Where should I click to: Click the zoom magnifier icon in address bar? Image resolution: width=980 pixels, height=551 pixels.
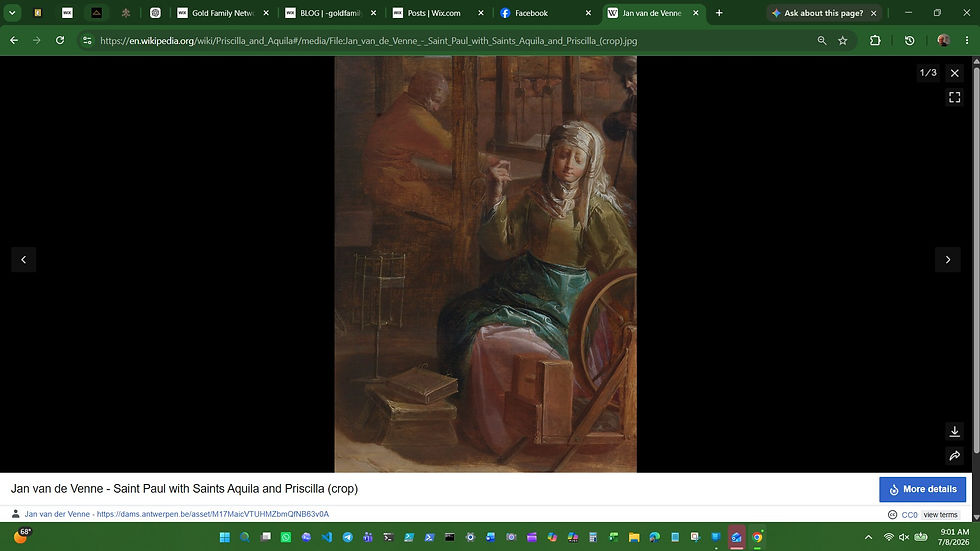tap(822, 41)
